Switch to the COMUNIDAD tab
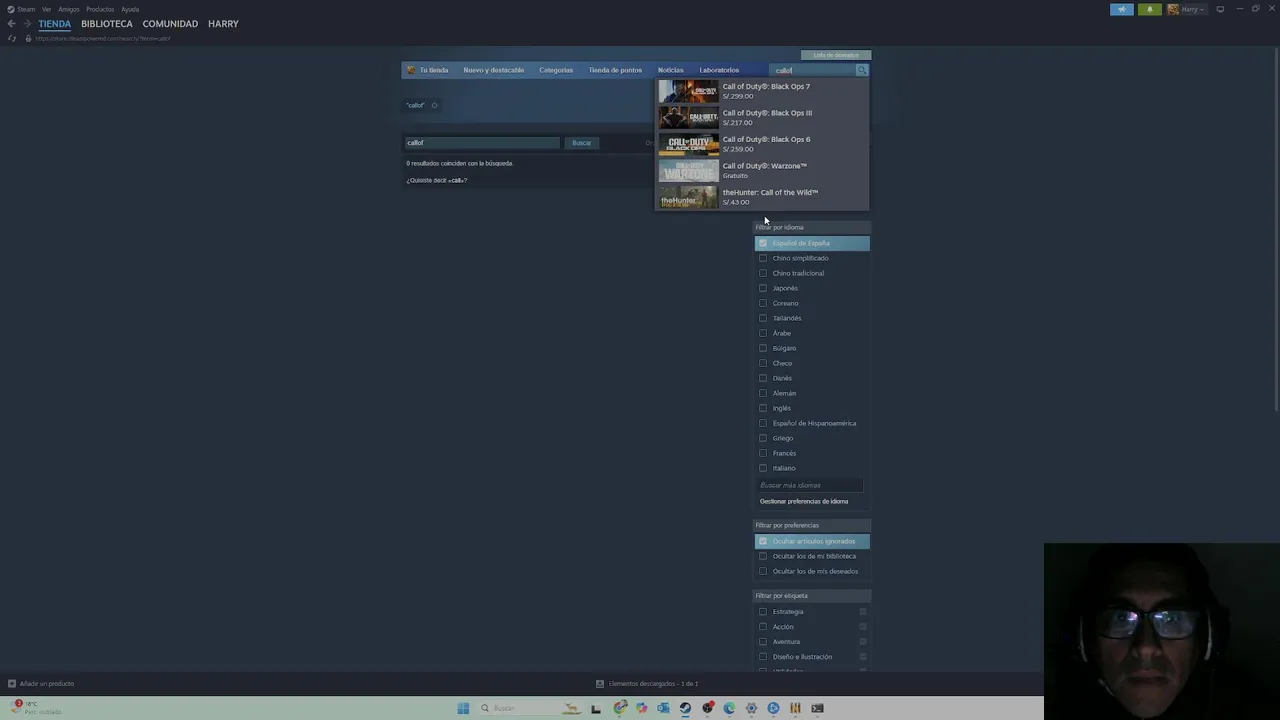The image size is (1280, 720). [170, 24]
